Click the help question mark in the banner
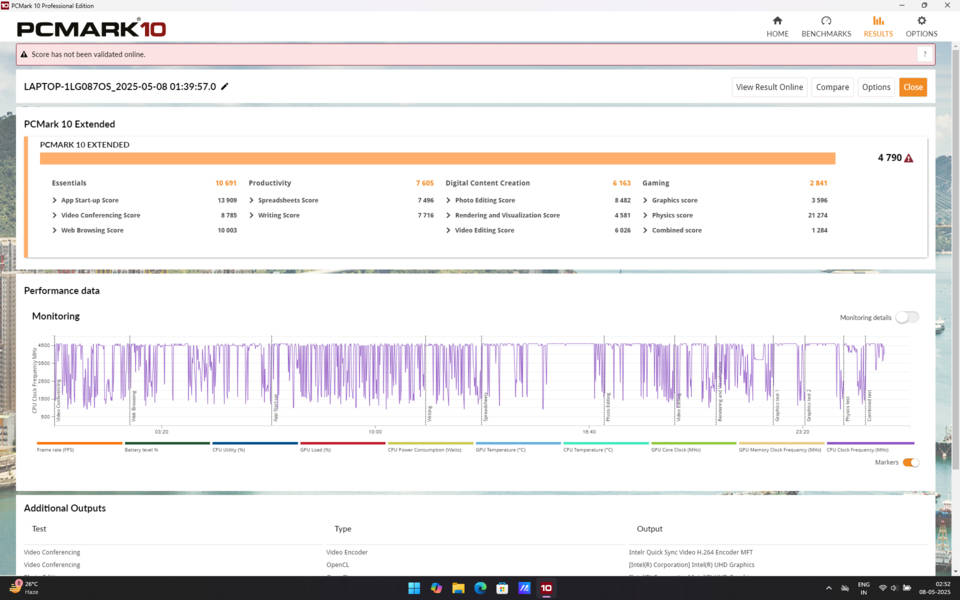The height and width of the screenshot is (600, 960). (x=924, y=54)
